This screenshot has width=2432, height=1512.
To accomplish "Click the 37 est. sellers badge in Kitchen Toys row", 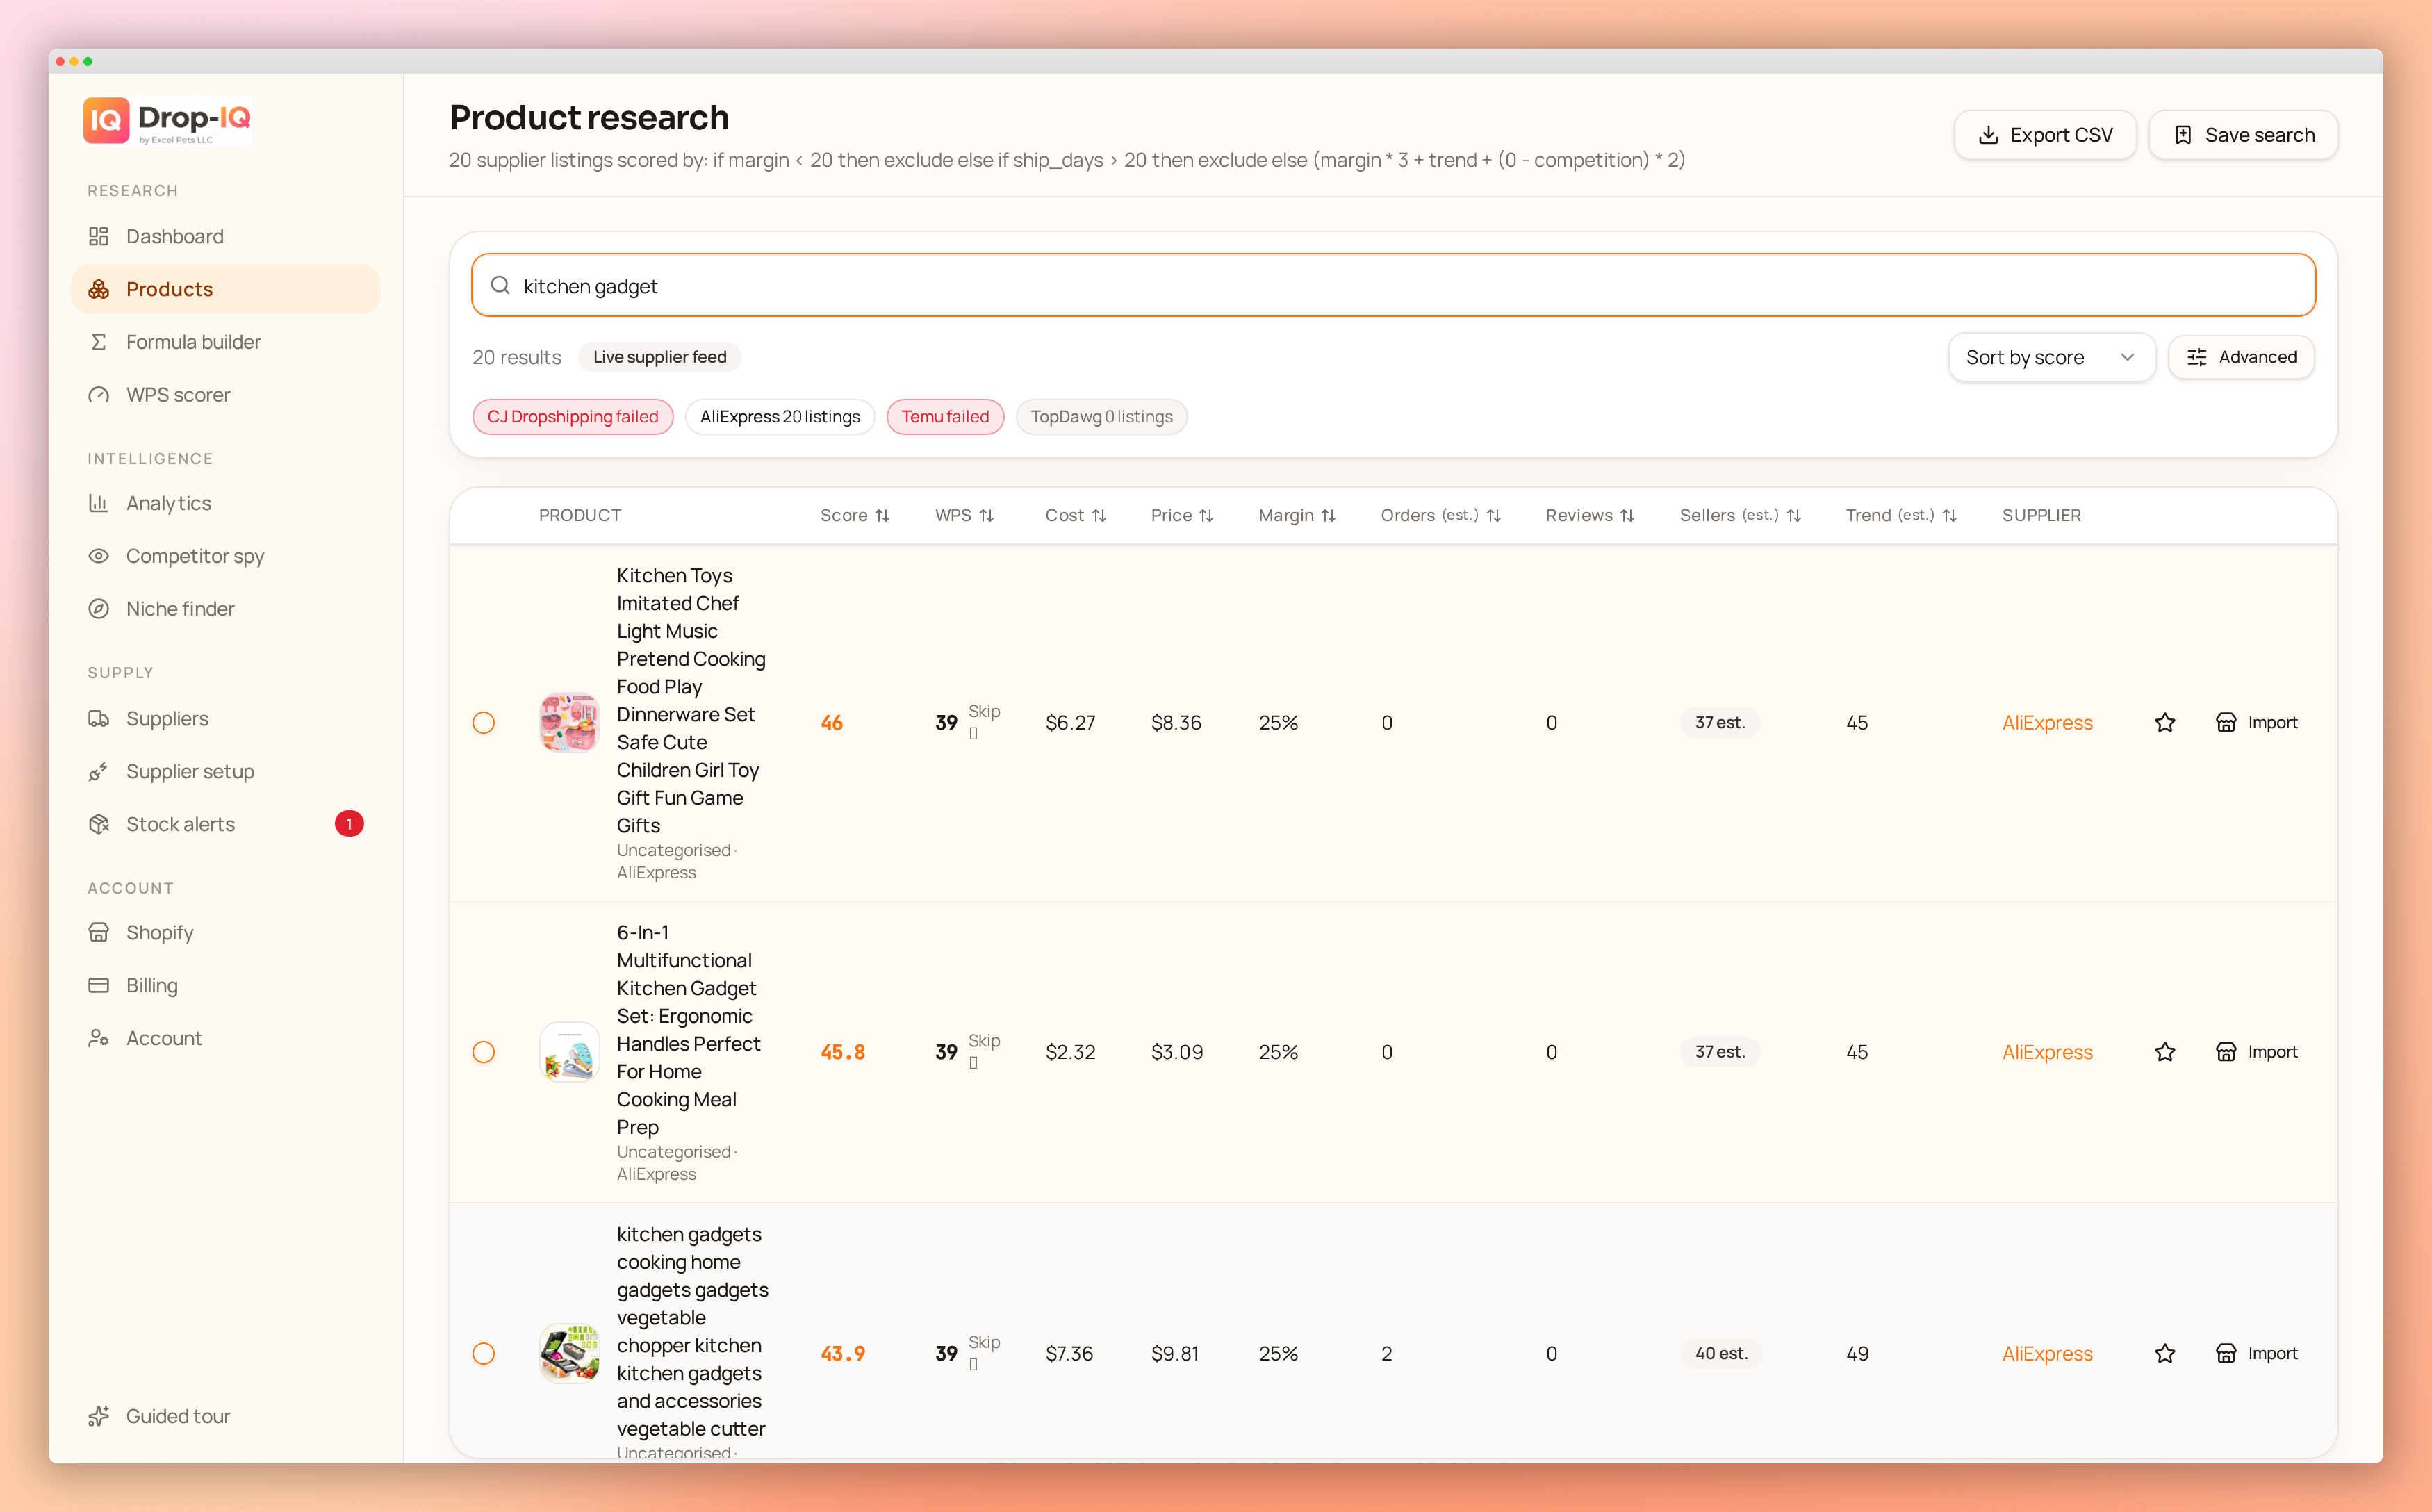I will pos(1720,723).
